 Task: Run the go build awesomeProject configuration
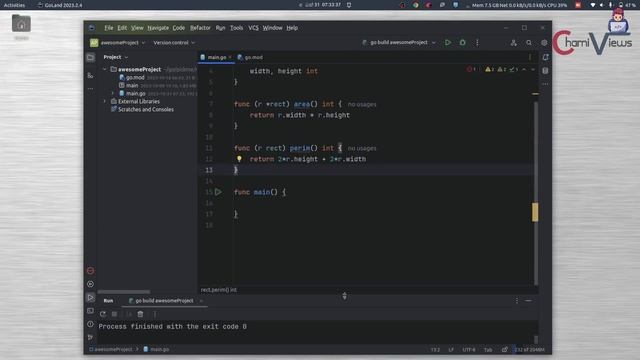pyautogui.click(x=448, y=42)
